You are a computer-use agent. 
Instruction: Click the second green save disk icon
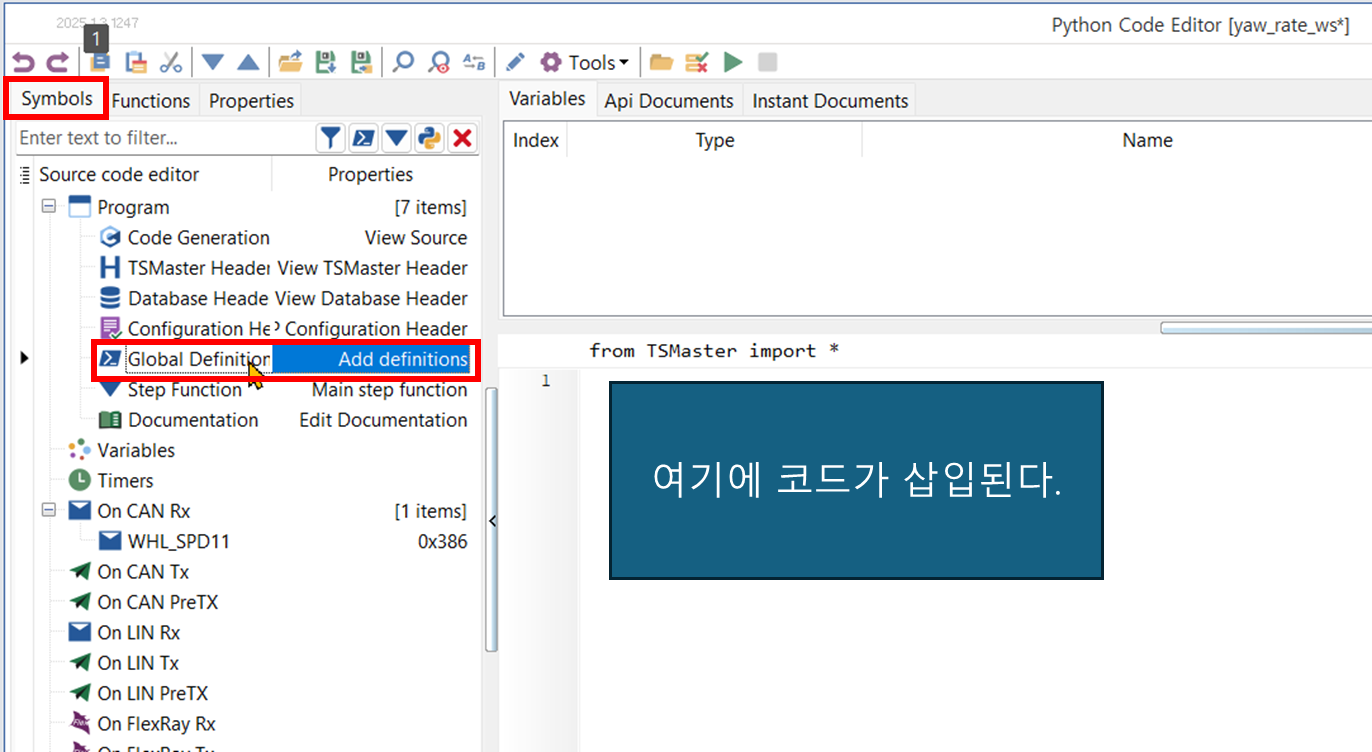tap(361, 63)
